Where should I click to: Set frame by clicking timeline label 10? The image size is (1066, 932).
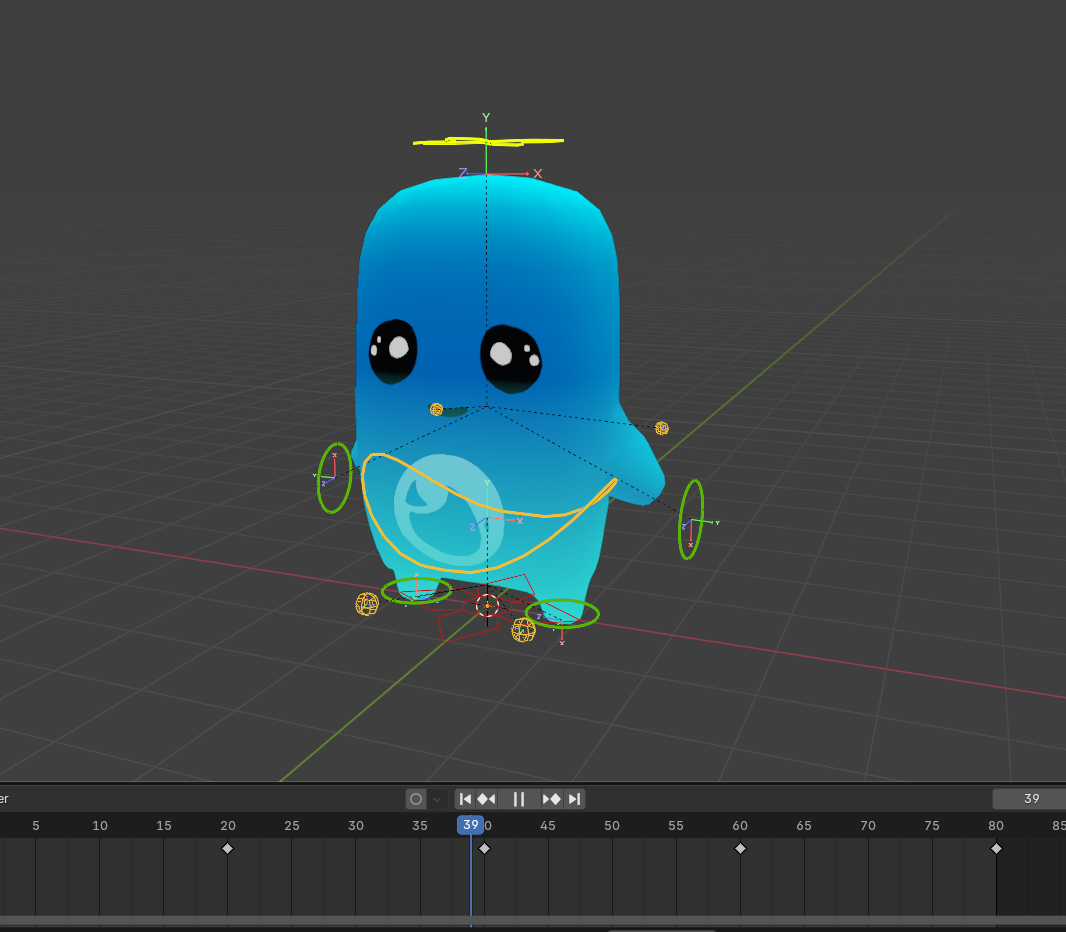(100, 825)
